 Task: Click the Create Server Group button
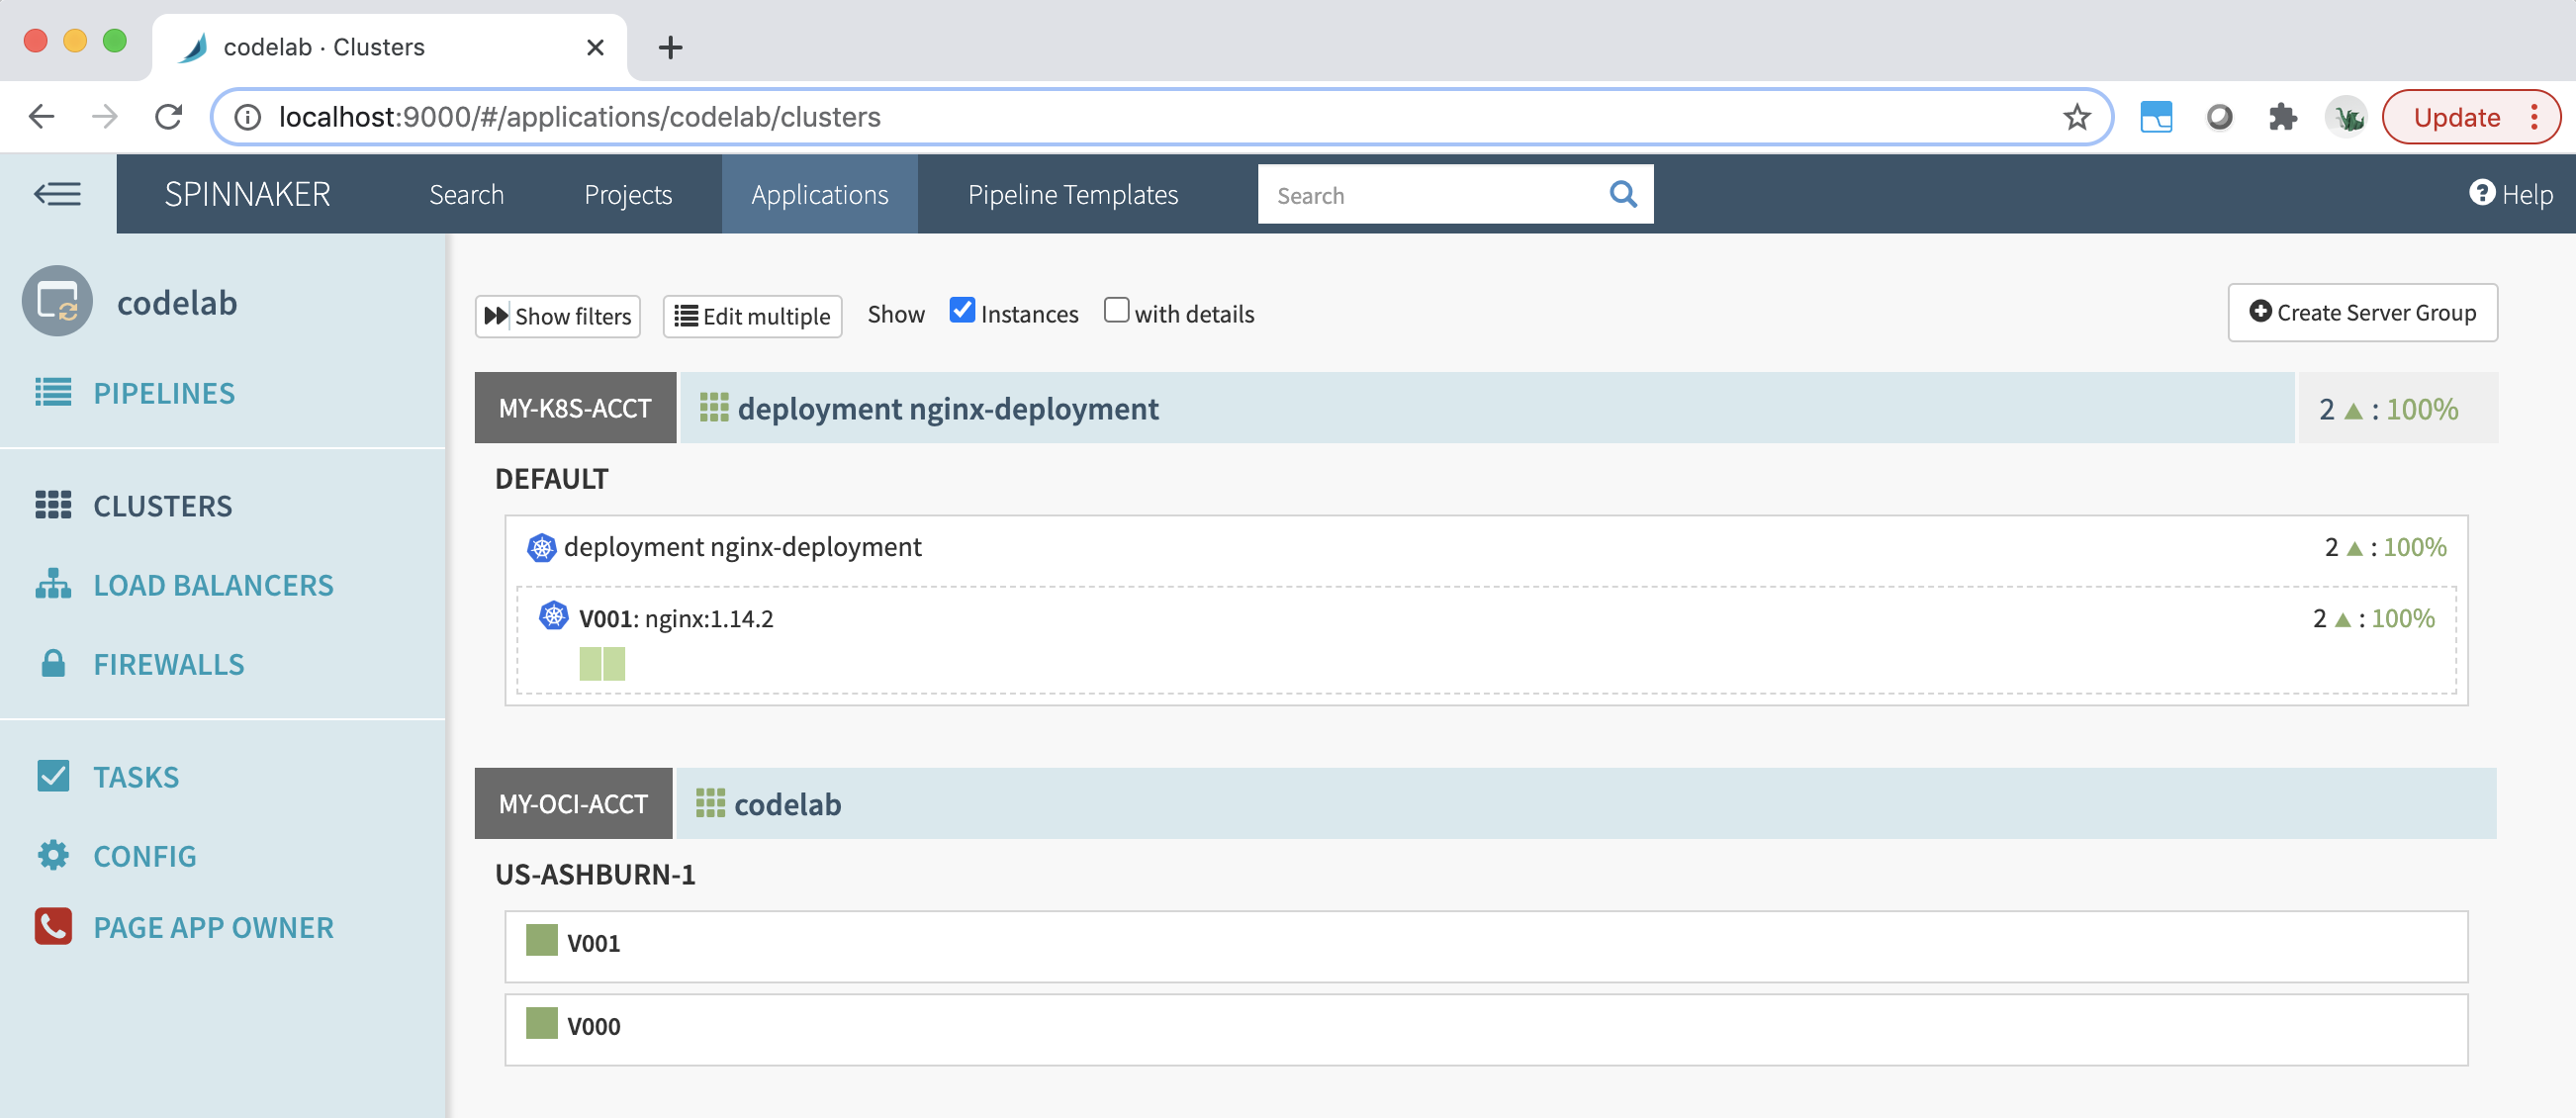coord(2362,312)
